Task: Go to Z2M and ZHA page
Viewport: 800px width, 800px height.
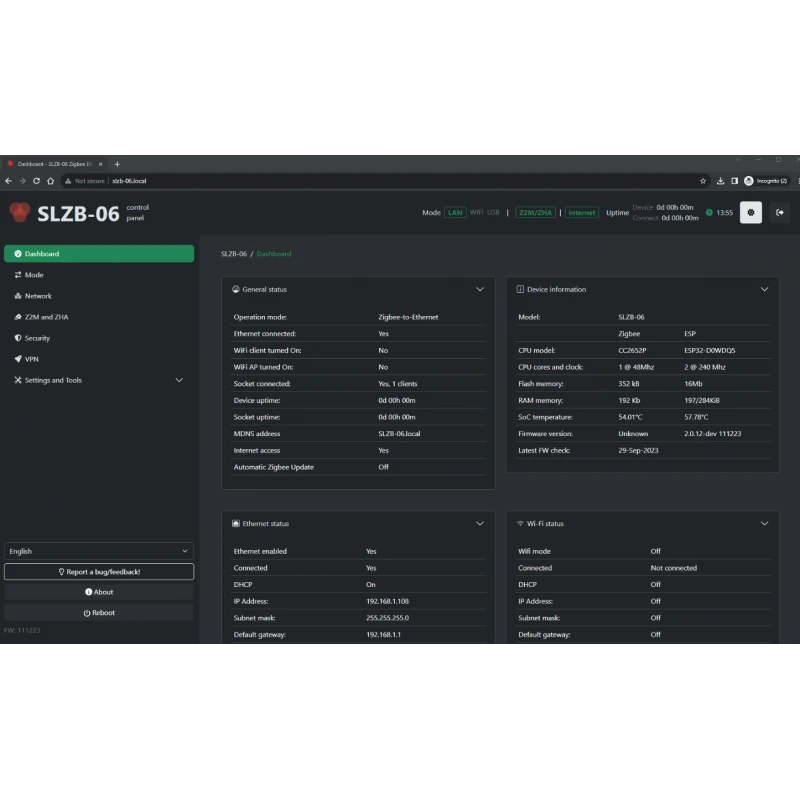Action: [x=46, y=317]
